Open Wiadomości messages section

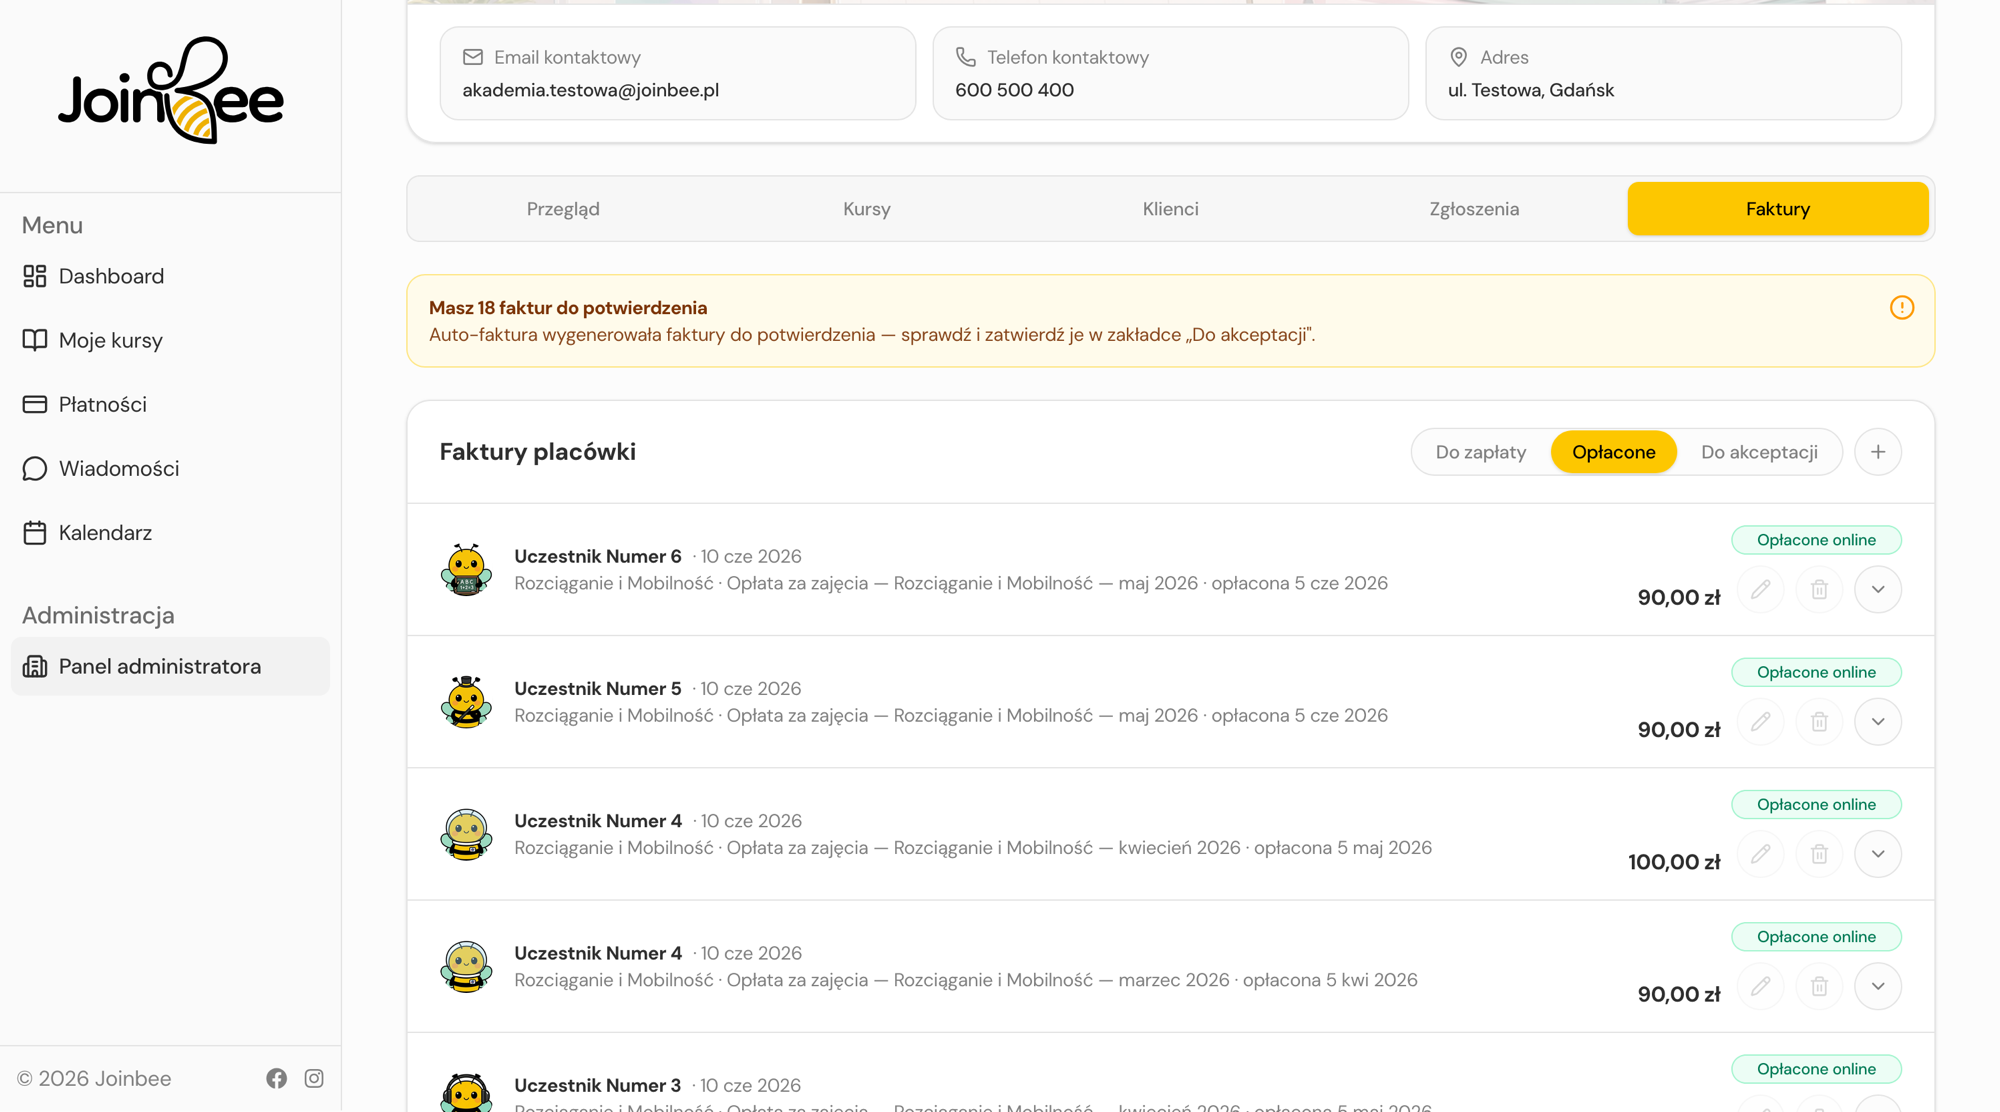(x=170, y=468)
